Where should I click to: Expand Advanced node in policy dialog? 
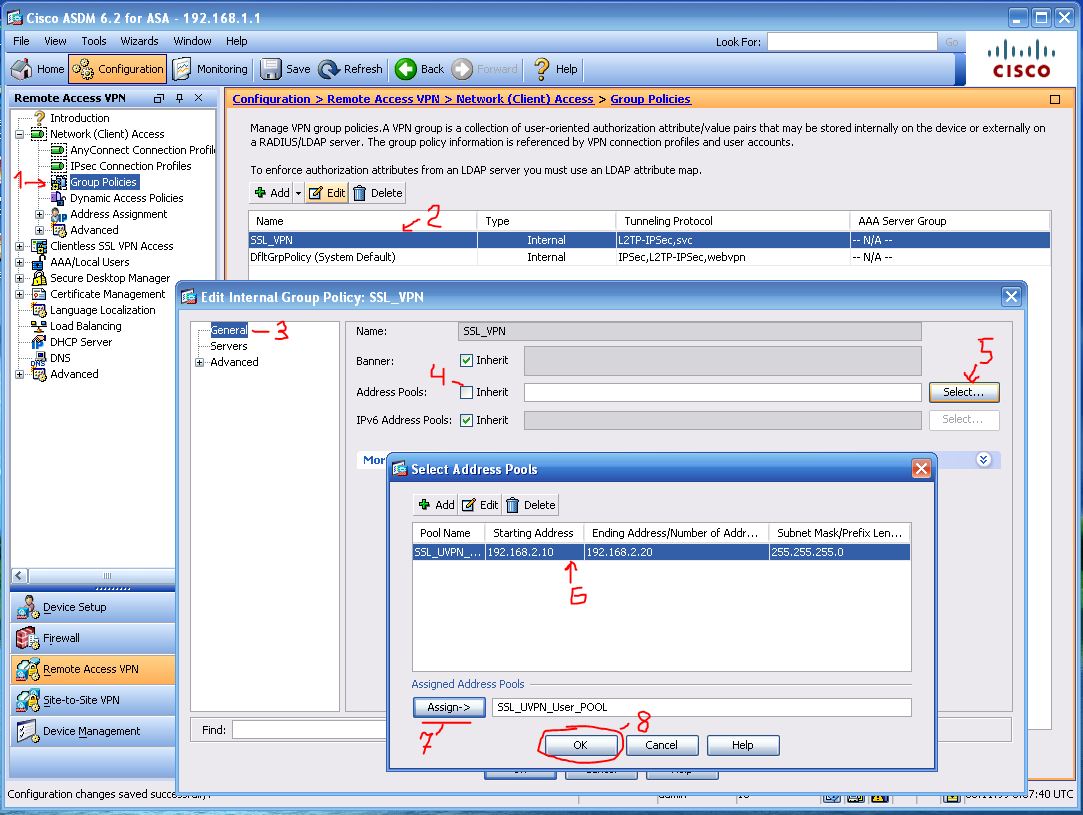tap(200, 363)
